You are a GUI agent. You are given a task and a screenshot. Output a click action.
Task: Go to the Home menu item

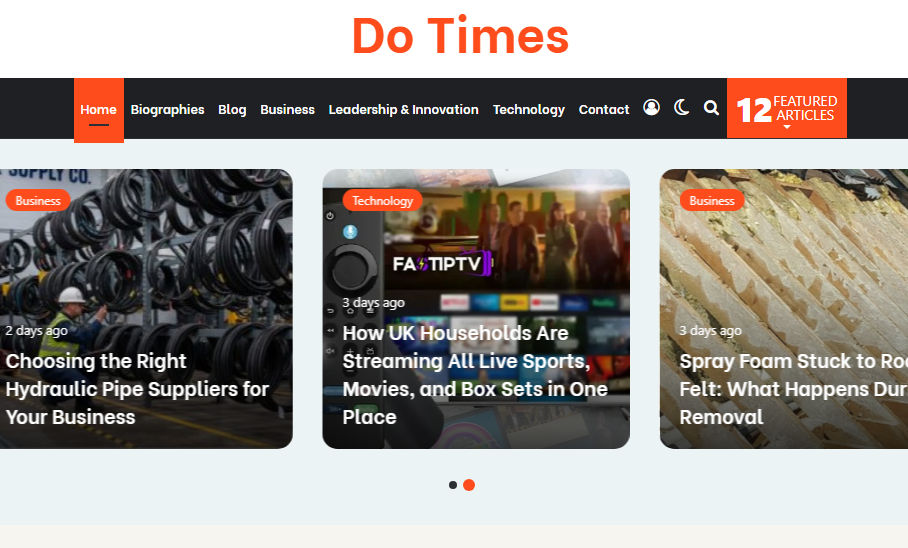98,109
